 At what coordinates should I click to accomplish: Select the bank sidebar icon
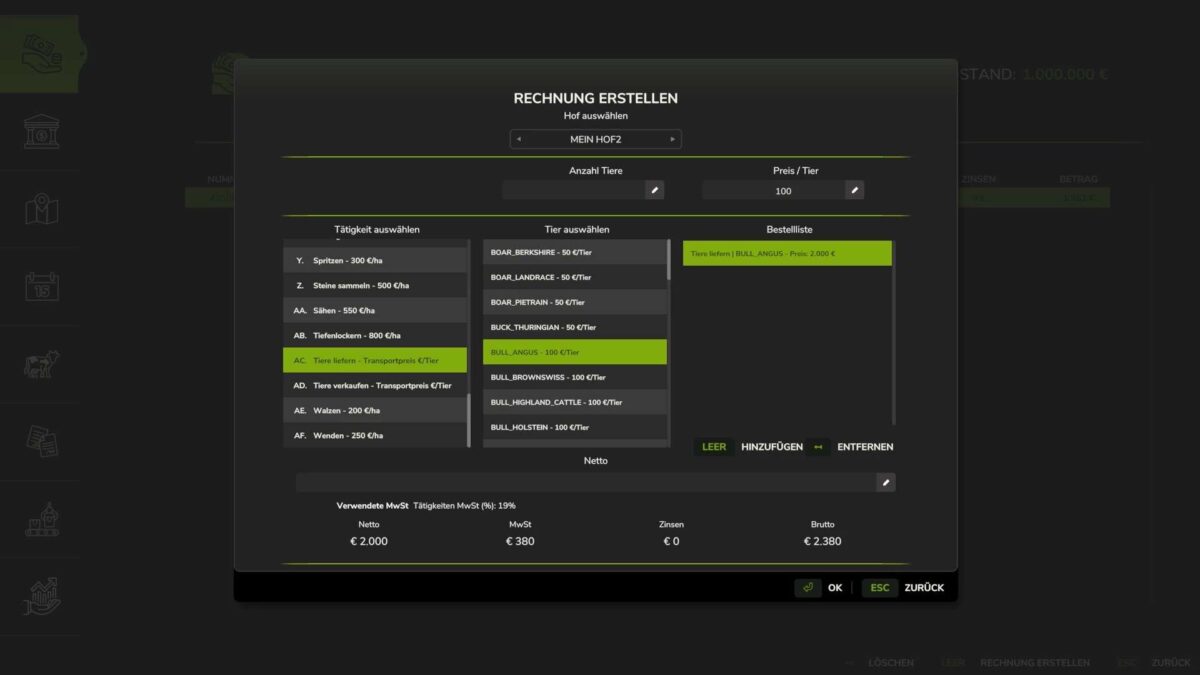click(42, 133)
